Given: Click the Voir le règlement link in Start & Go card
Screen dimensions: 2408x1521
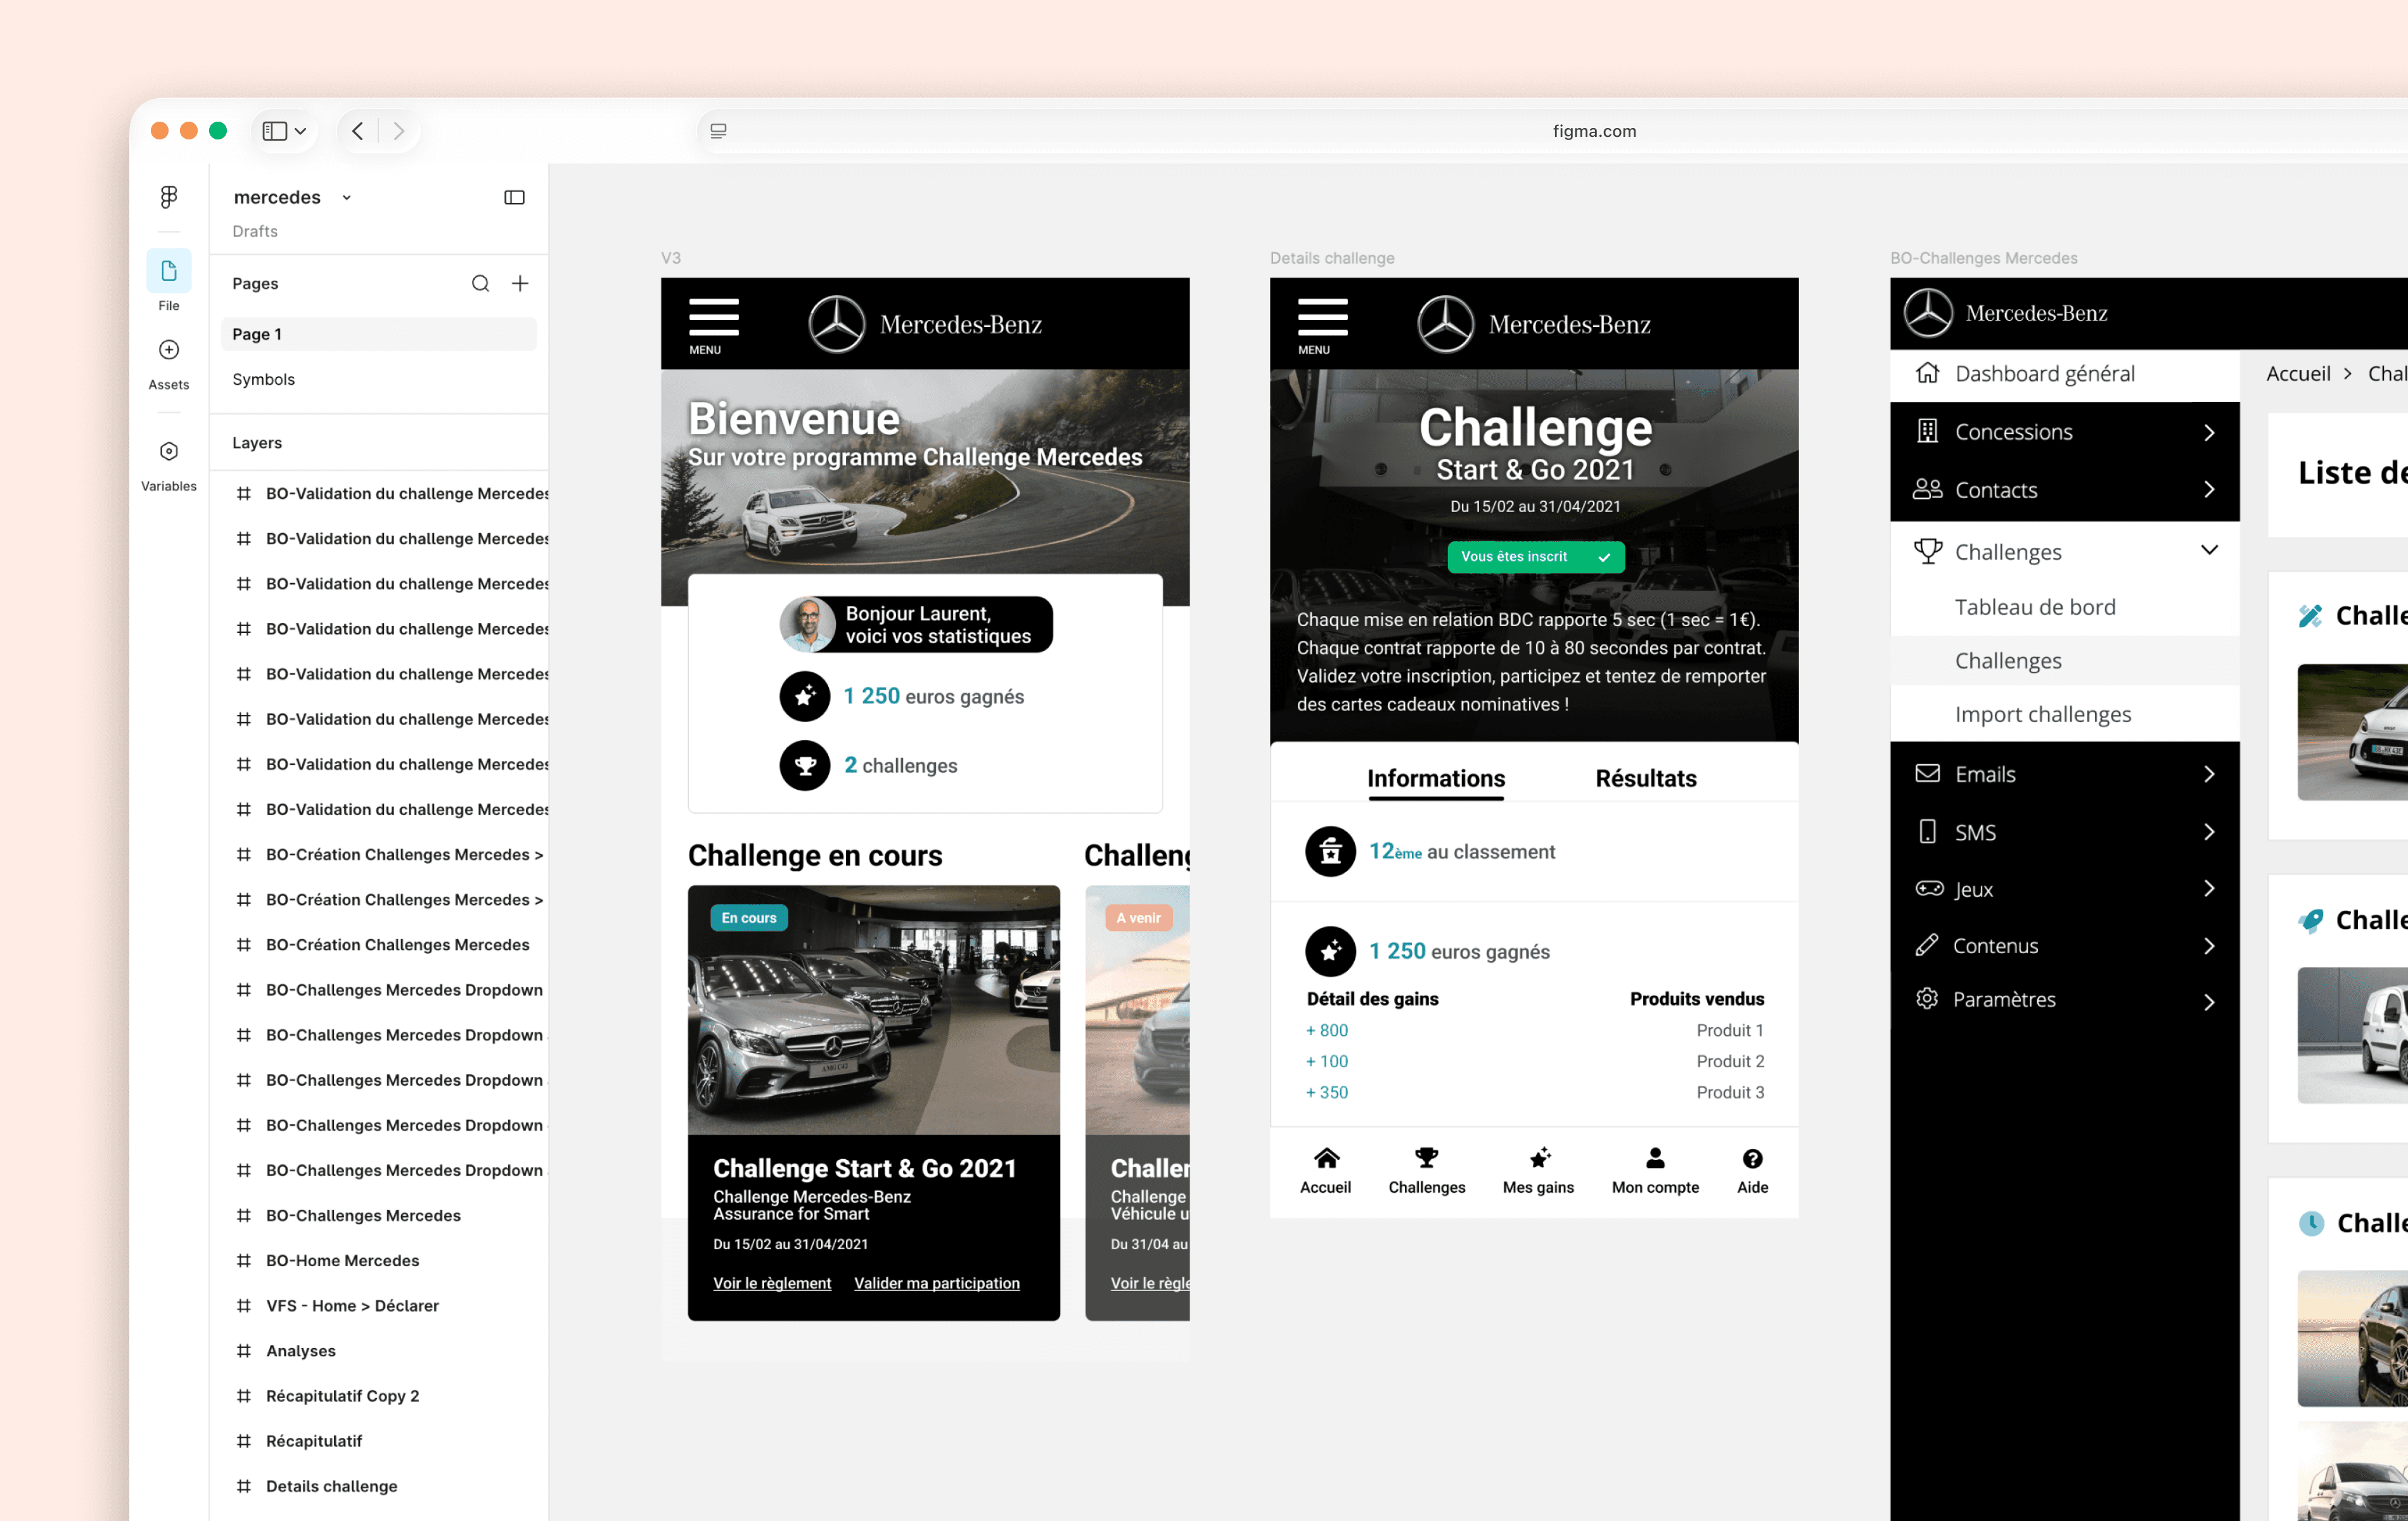Looking at the screenshot, I should click(772, 1283).
